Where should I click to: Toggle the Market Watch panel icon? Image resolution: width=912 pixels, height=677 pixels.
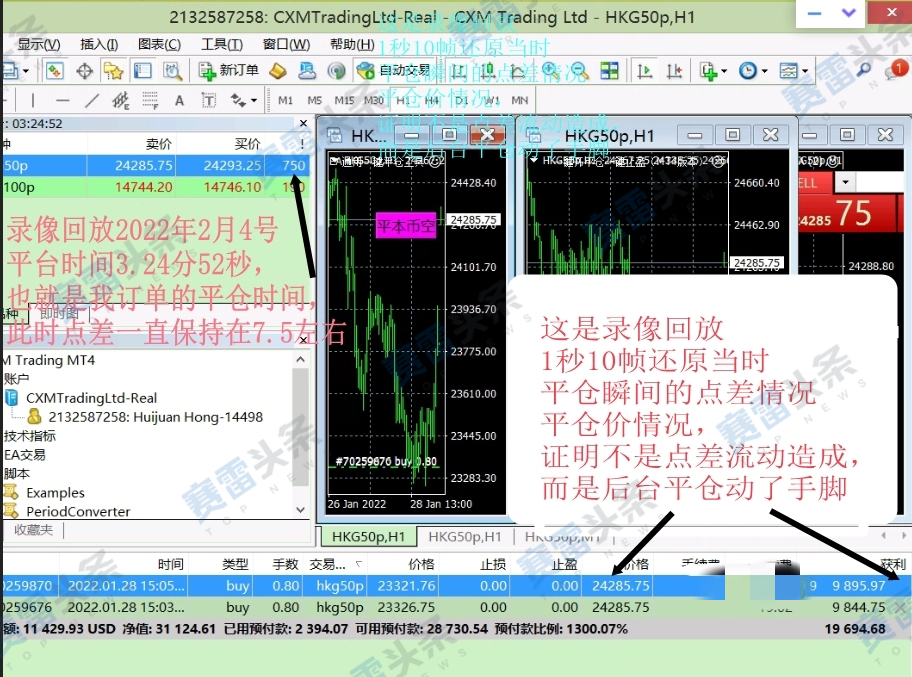[55, 71]
